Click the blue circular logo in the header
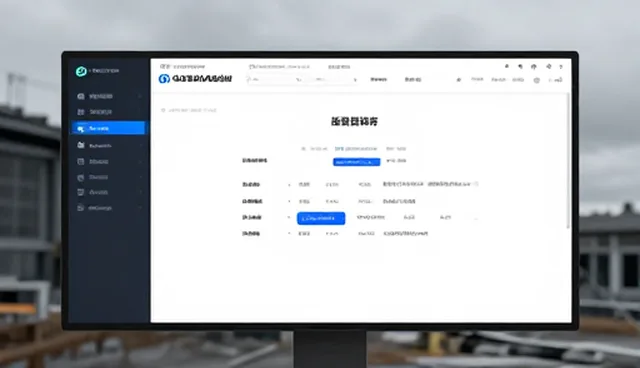This screenshot has width=640, height=368. click(164, 79)
